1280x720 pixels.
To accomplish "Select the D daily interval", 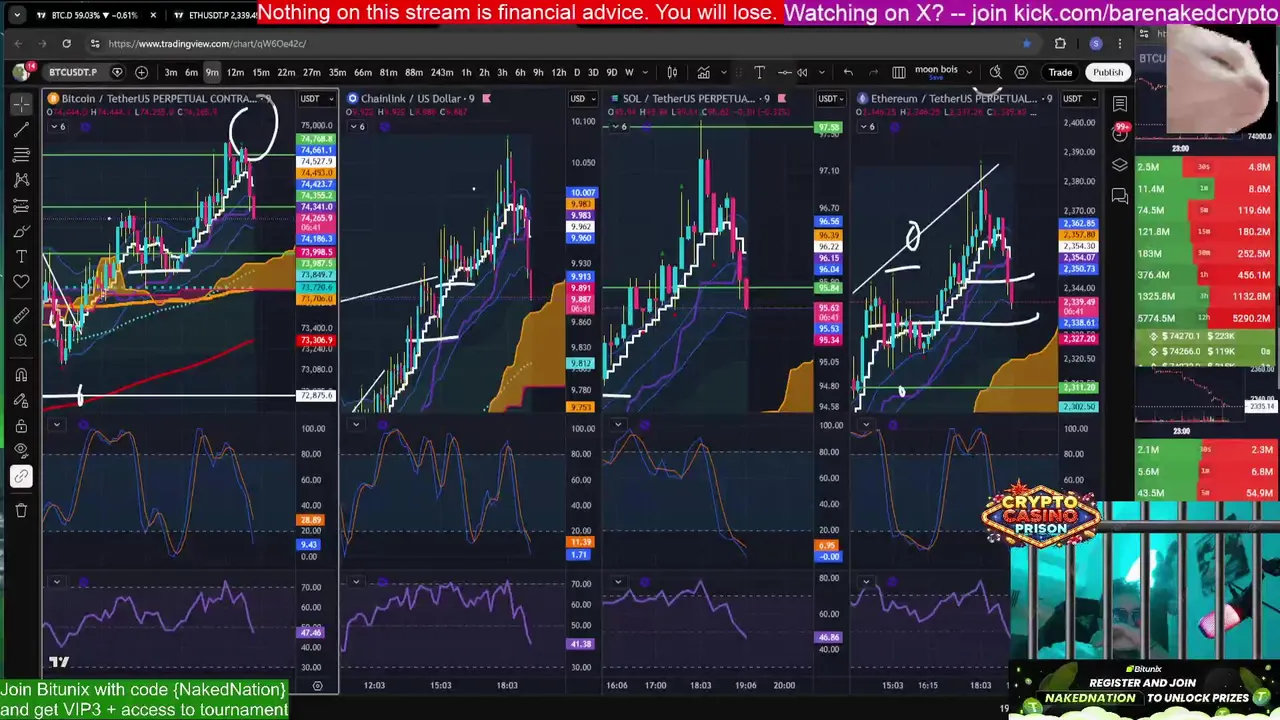I will pos(576,72).
